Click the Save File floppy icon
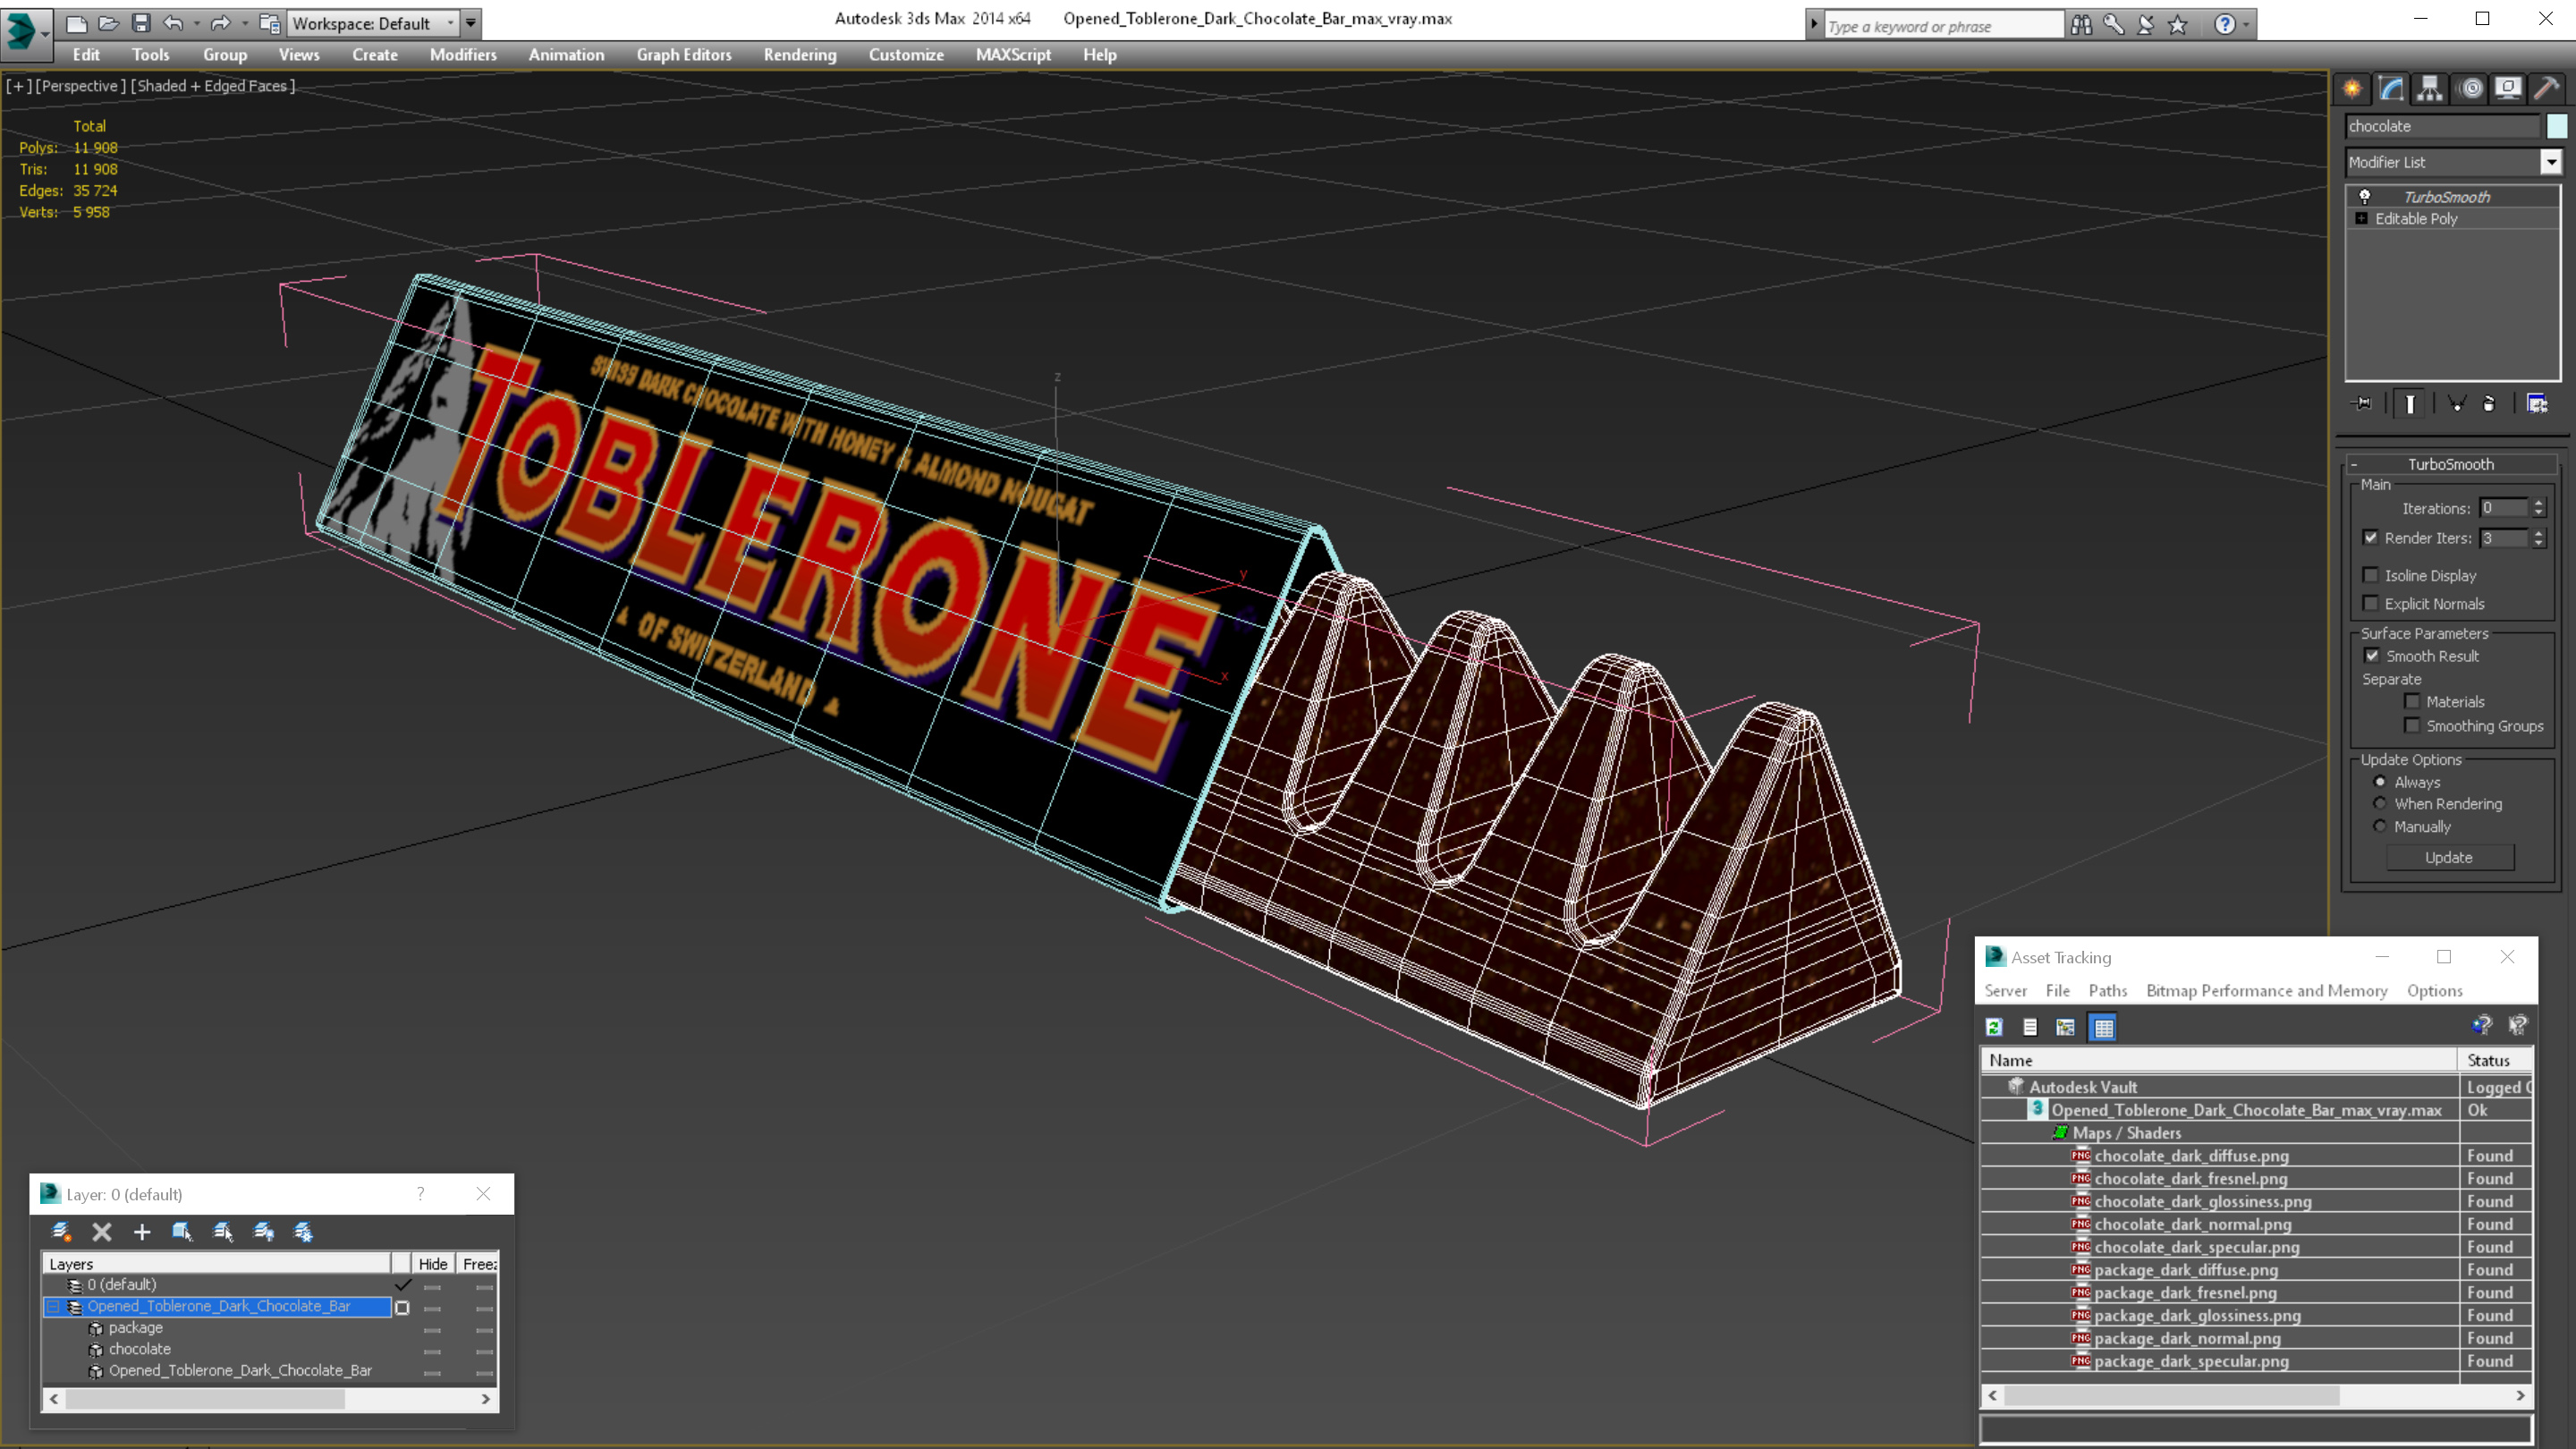The image size is (2576, 1449). pyautogui.click(x=141, y=23)
